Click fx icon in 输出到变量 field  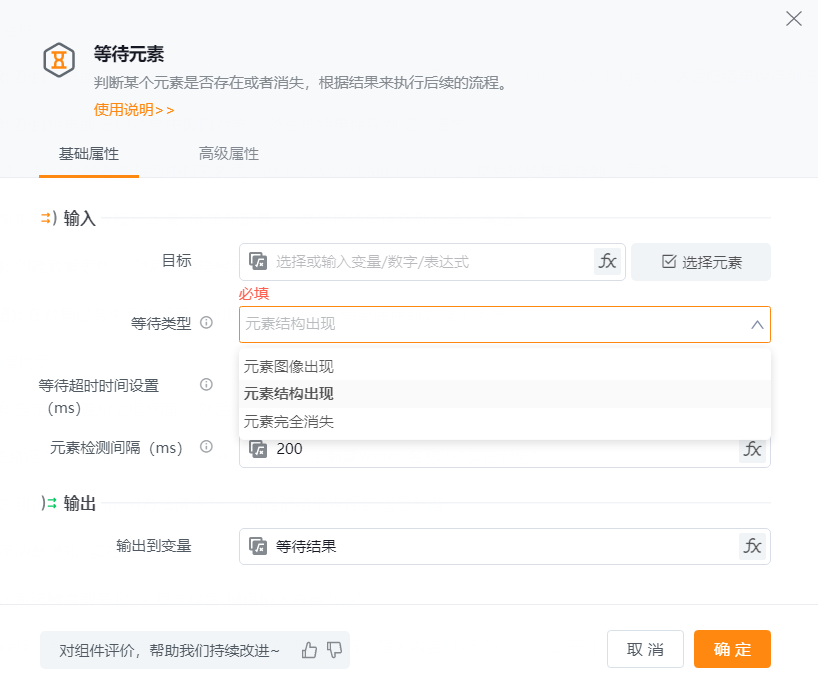tap(752, 546)
